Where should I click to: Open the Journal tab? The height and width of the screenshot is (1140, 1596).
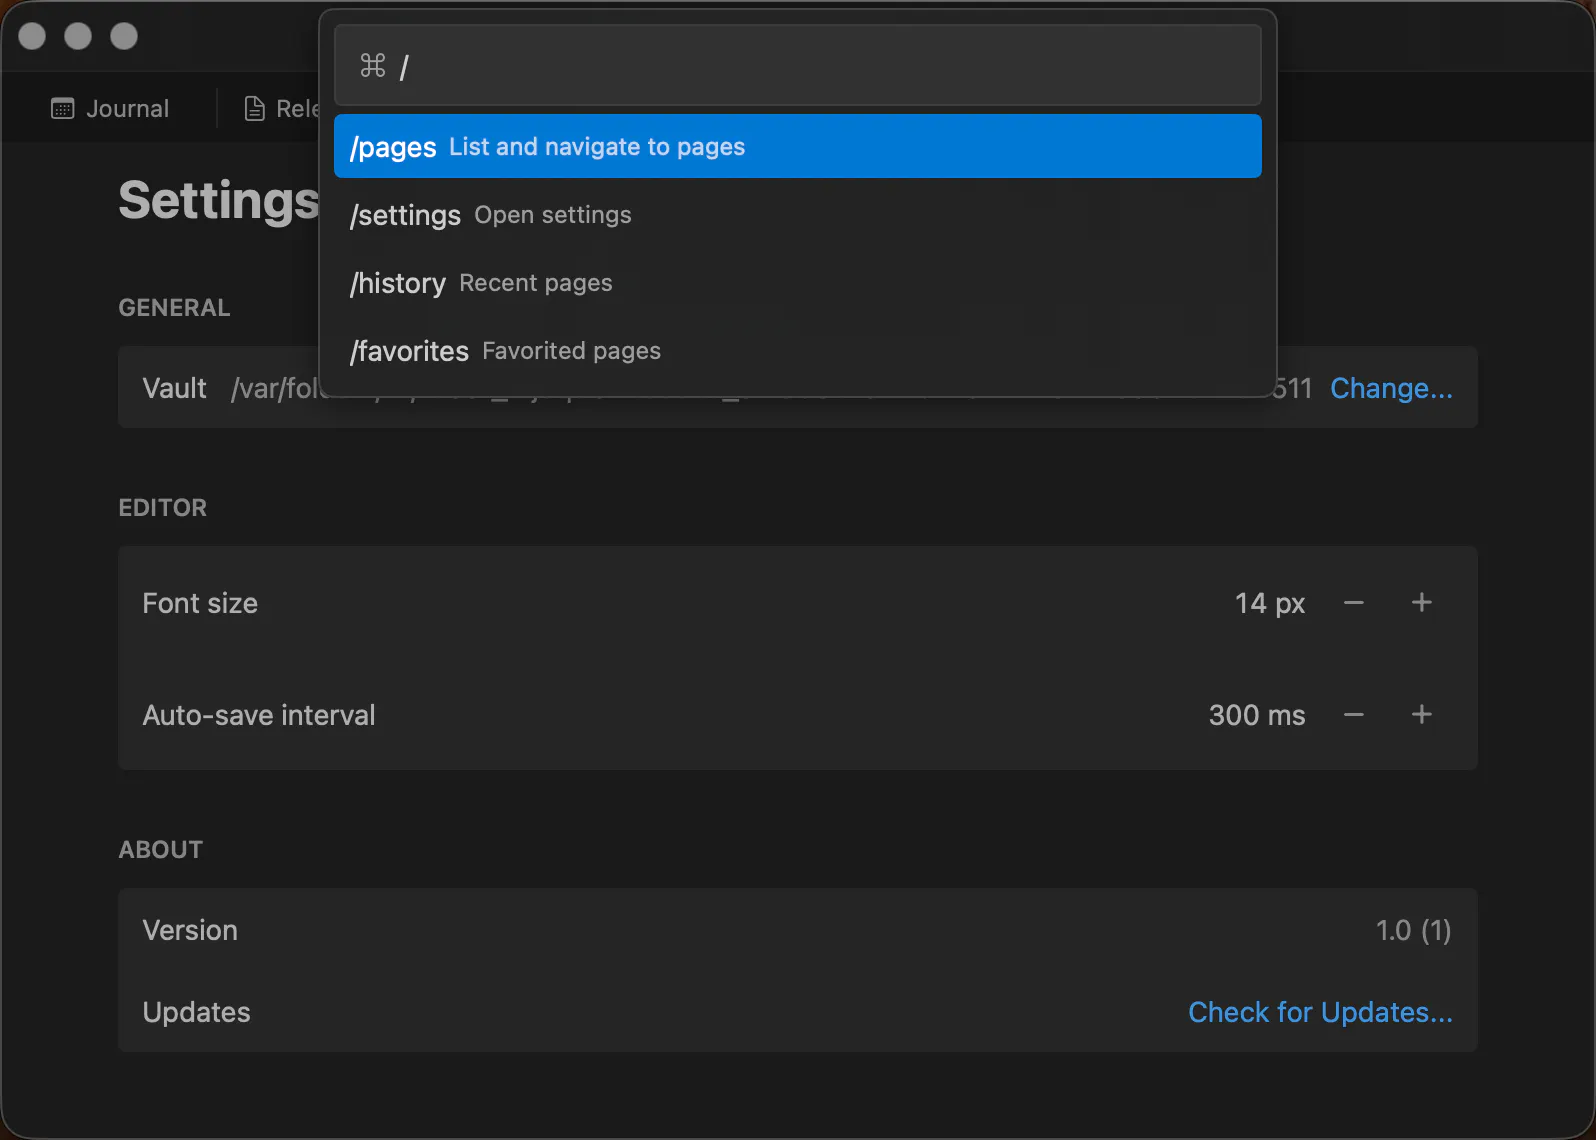(110, 109)
